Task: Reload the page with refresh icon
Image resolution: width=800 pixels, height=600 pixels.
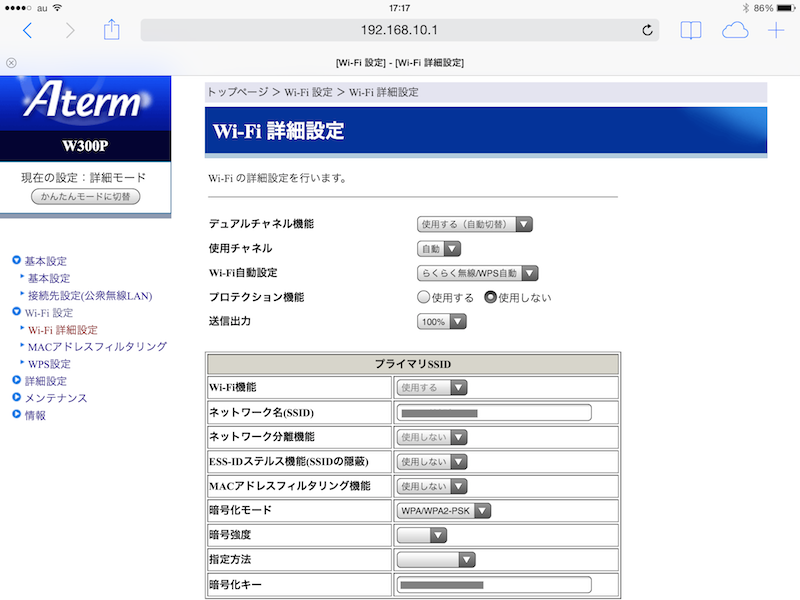Action: 647,31
